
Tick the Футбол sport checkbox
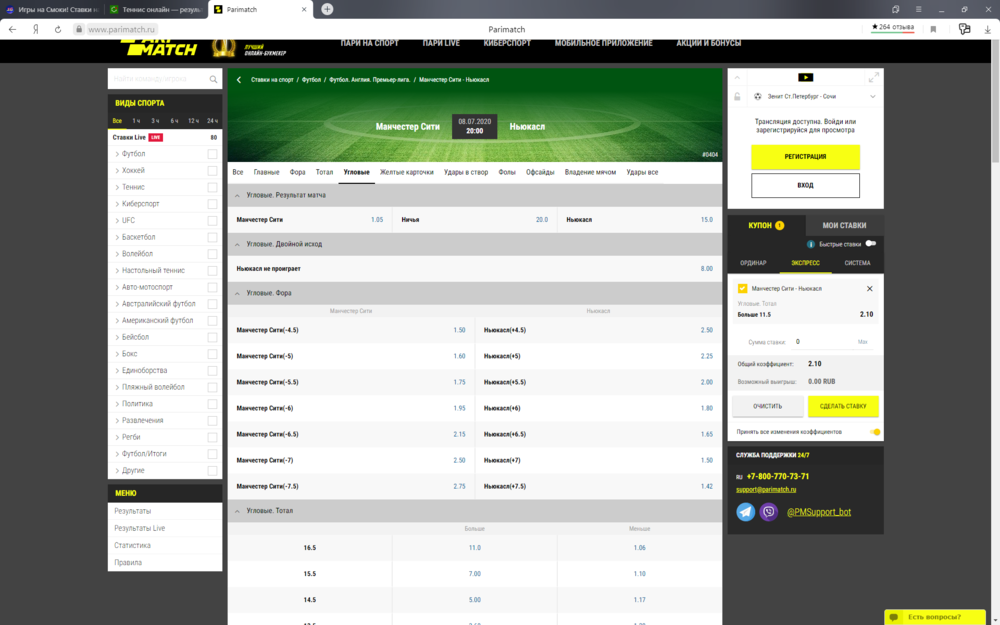[x=212, y=154]
